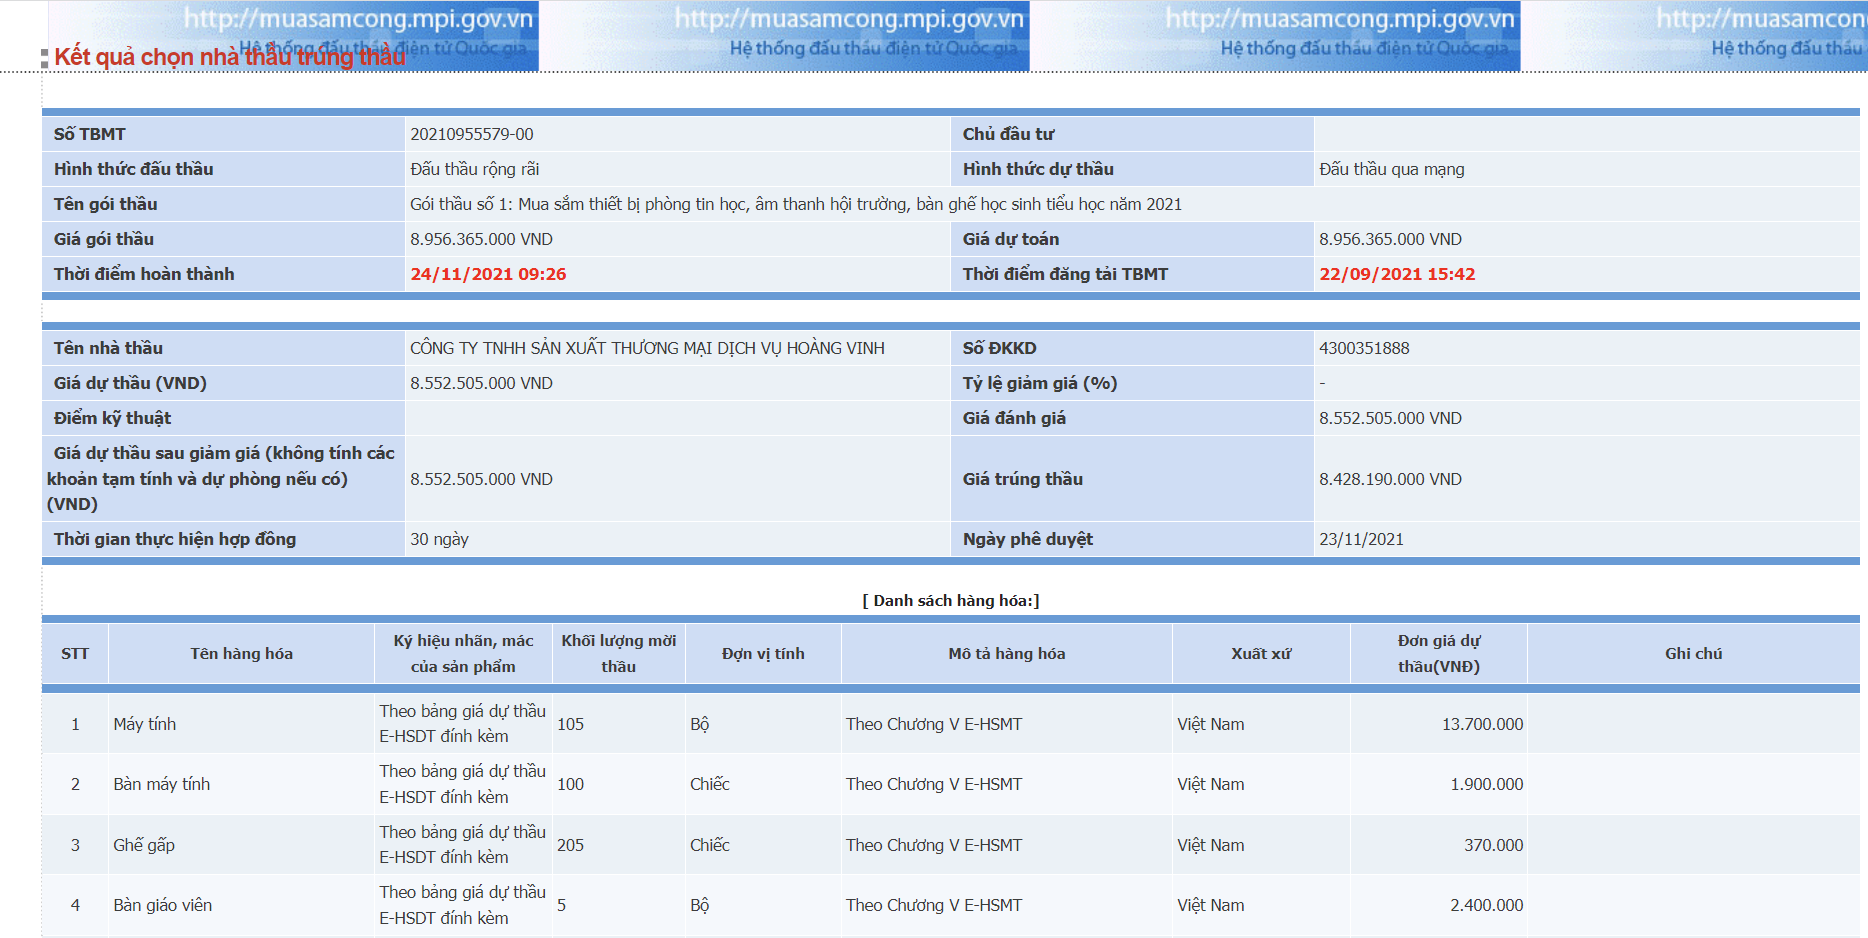The image size is (1868, 938).
Task: Click business registration number 4300351888
Action: coord(1364,348)
